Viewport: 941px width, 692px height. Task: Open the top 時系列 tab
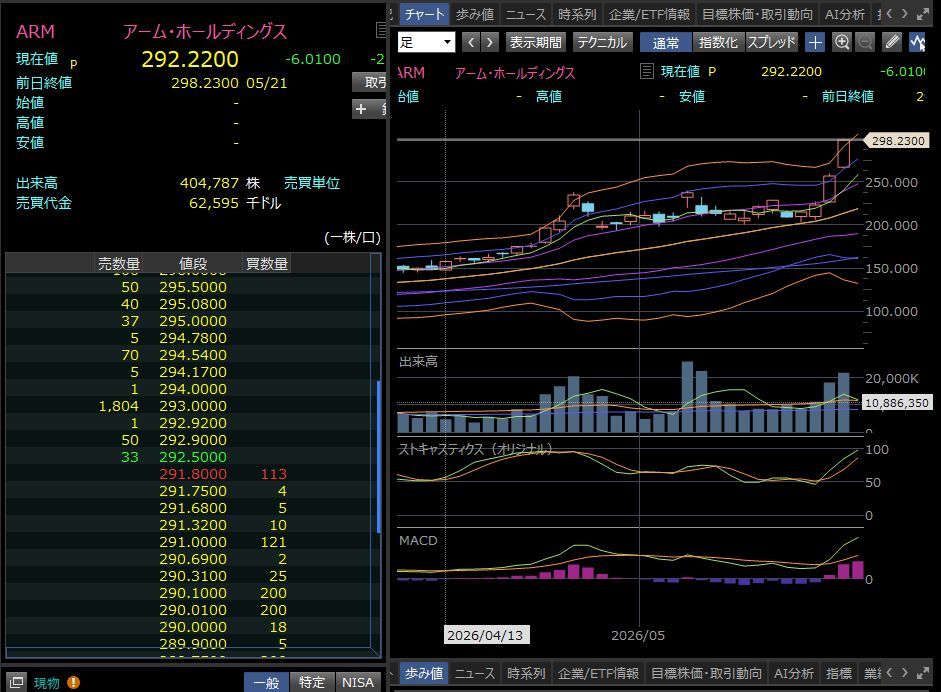577,14
